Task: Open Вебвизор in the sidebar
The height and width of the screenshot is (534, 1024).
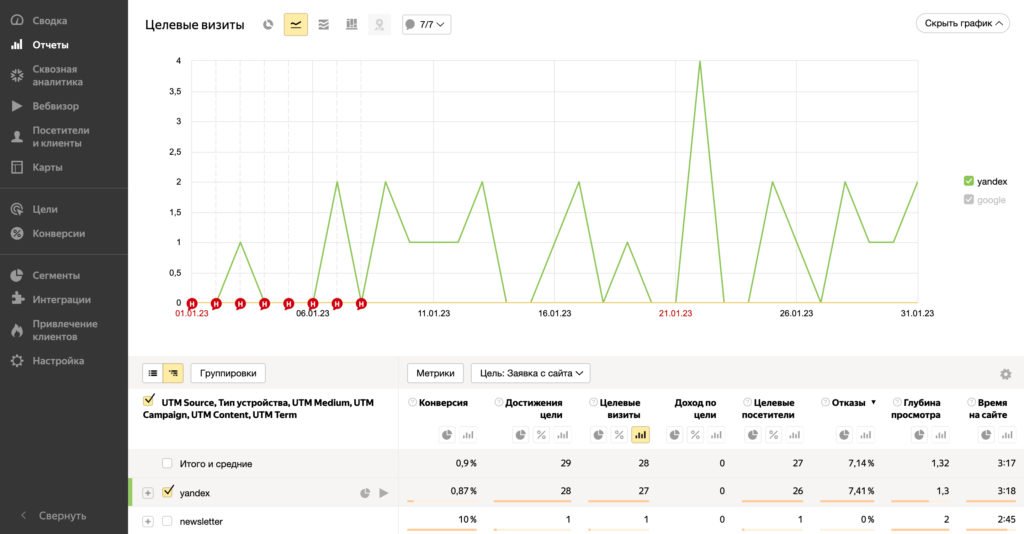Action: [x=55, y=106]
